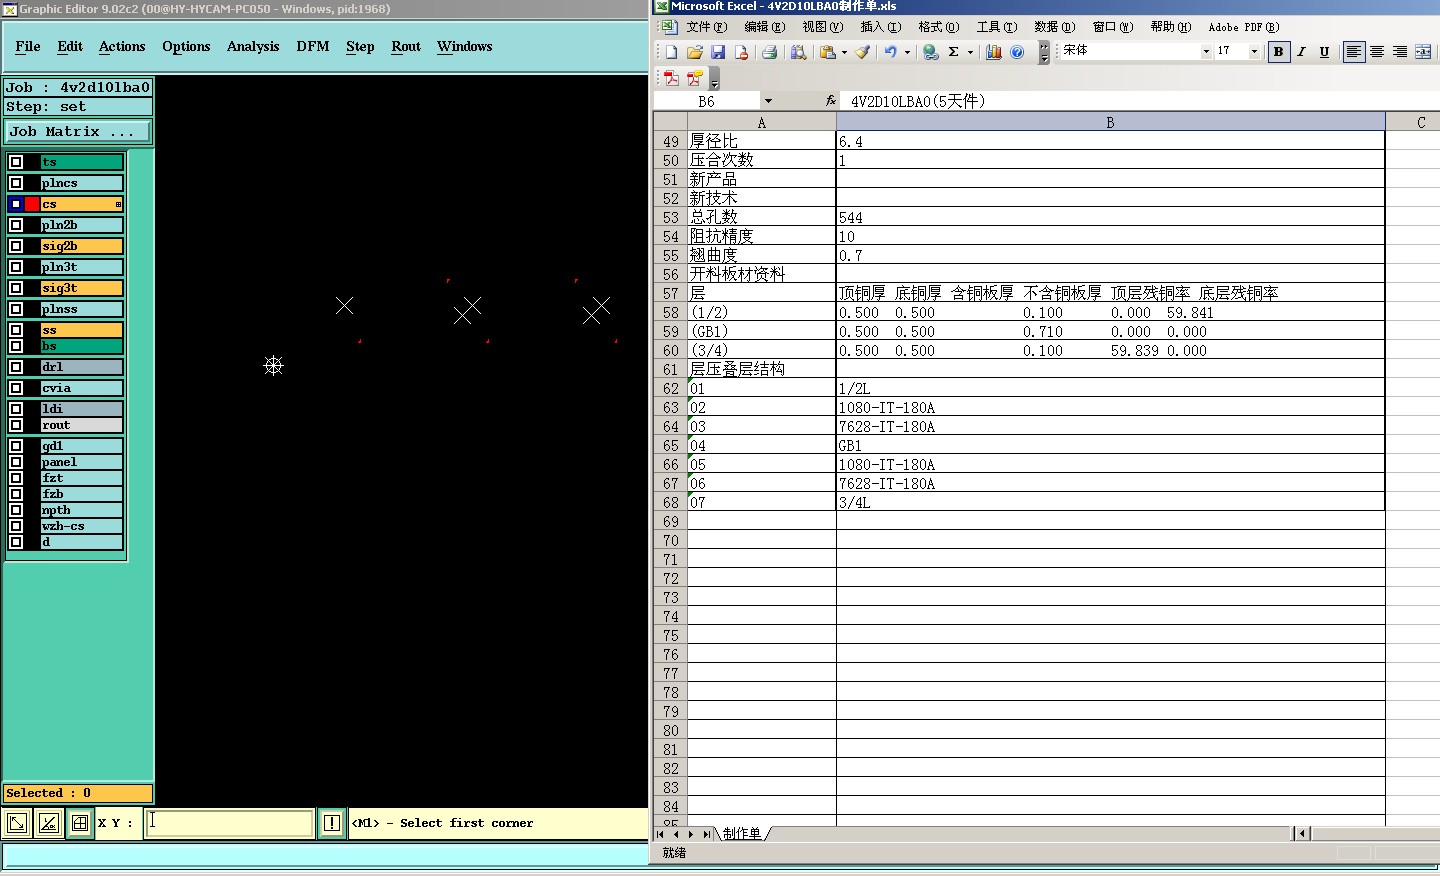Open the font size dropdown

point(1254,51)
